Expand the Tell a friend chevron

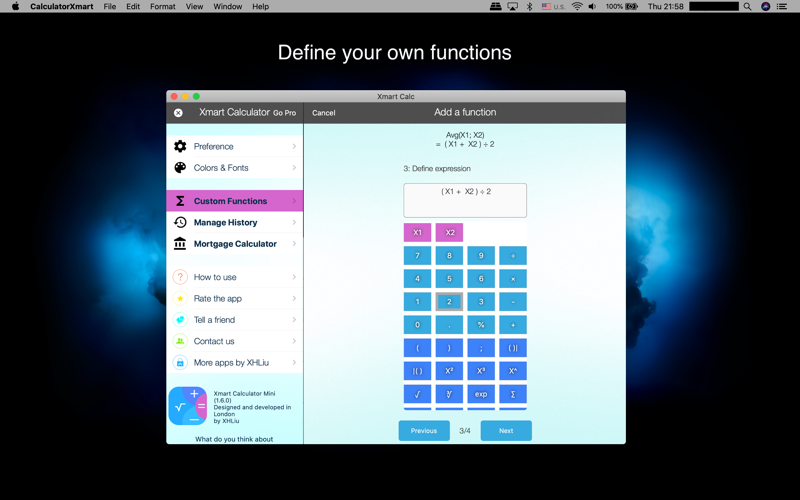294,320
